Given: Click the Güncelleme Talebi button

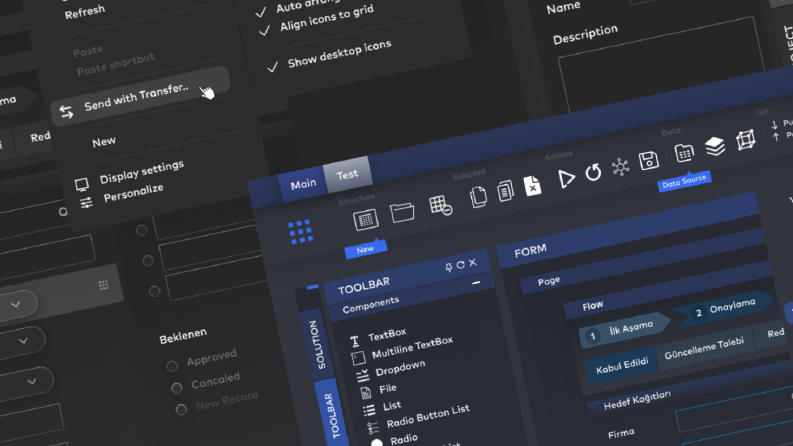Looking at the screenshot, I should tap(704, 347).
